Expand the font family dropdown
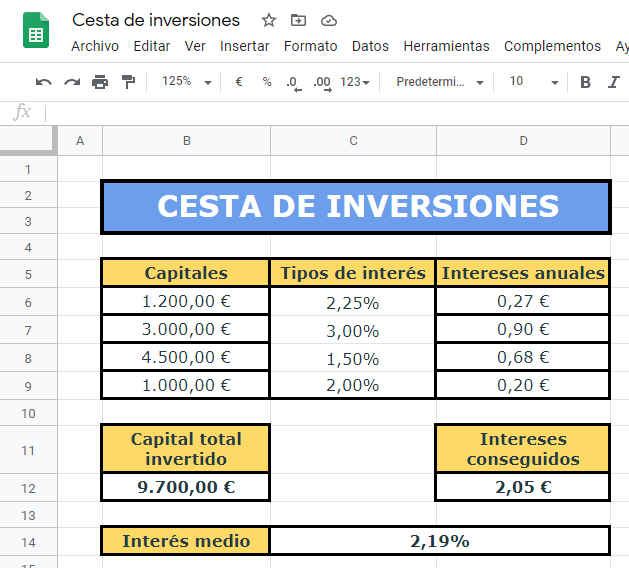This screenshot has width=629, height=568. [440, 82]
